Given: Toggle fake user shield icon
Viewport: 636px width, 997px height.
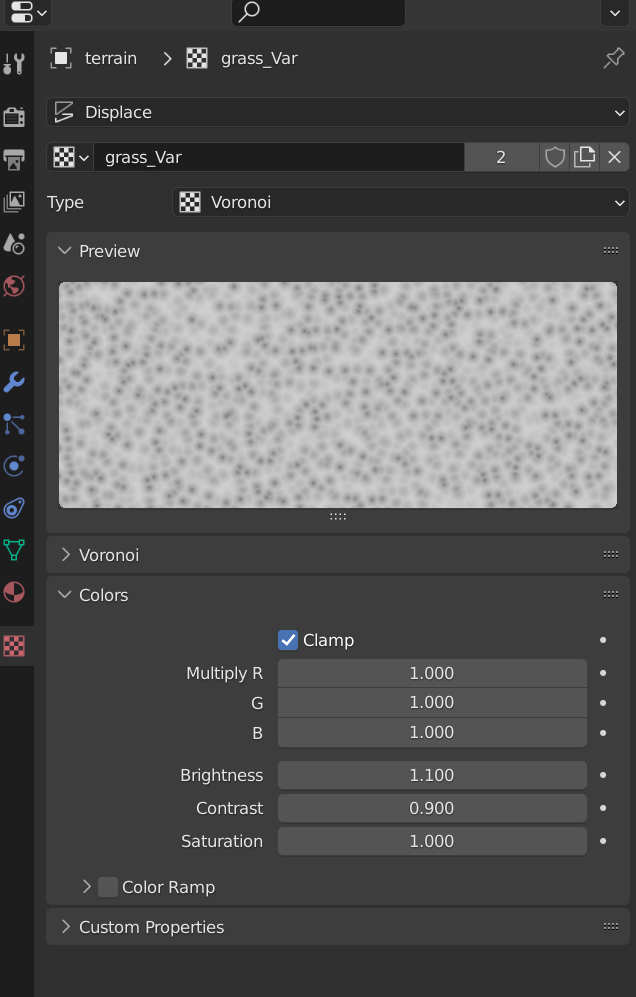Looking at the screenshot, I should (555, 157).
